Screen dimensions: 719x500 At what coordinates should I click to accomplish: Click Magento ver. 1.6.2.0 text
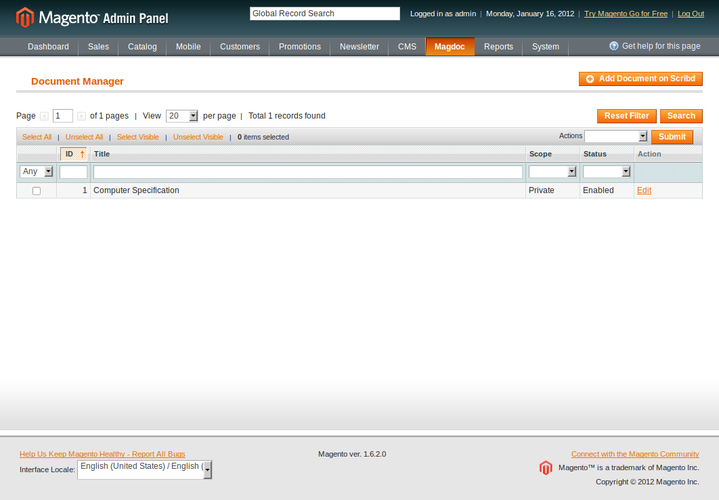[352, 454]
